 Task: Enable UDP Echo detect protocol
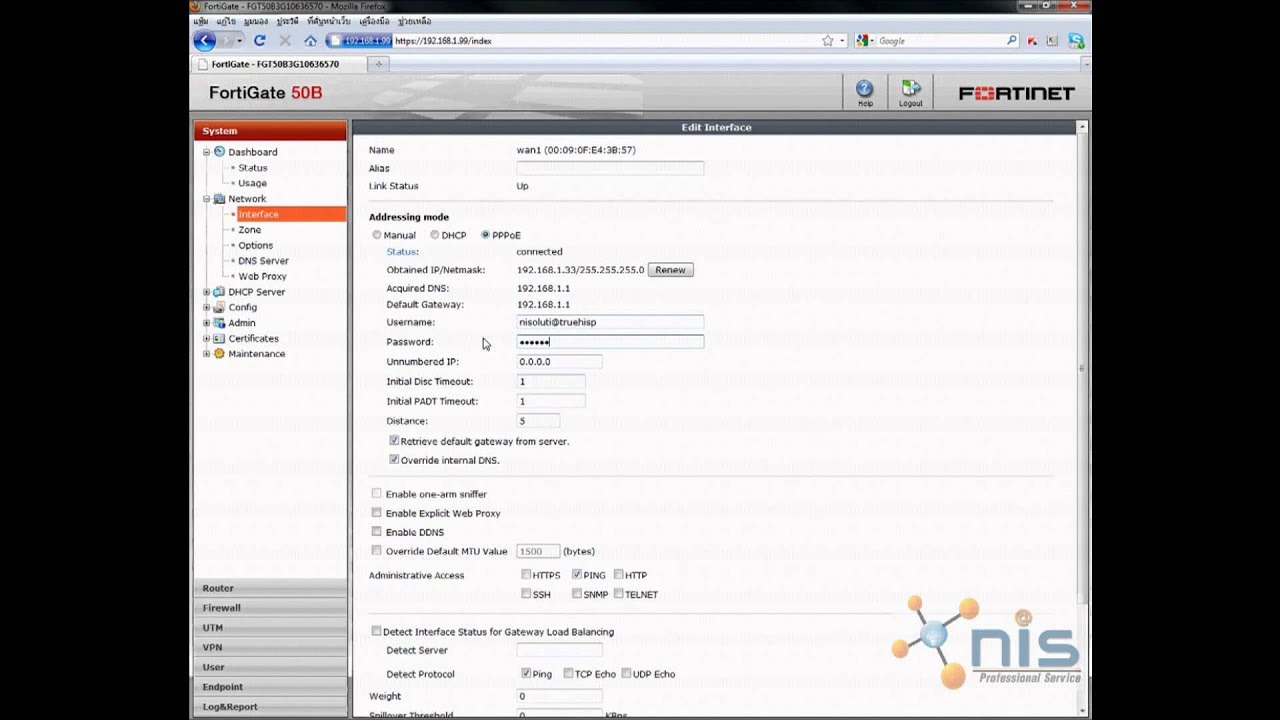[x=627, y=673]
